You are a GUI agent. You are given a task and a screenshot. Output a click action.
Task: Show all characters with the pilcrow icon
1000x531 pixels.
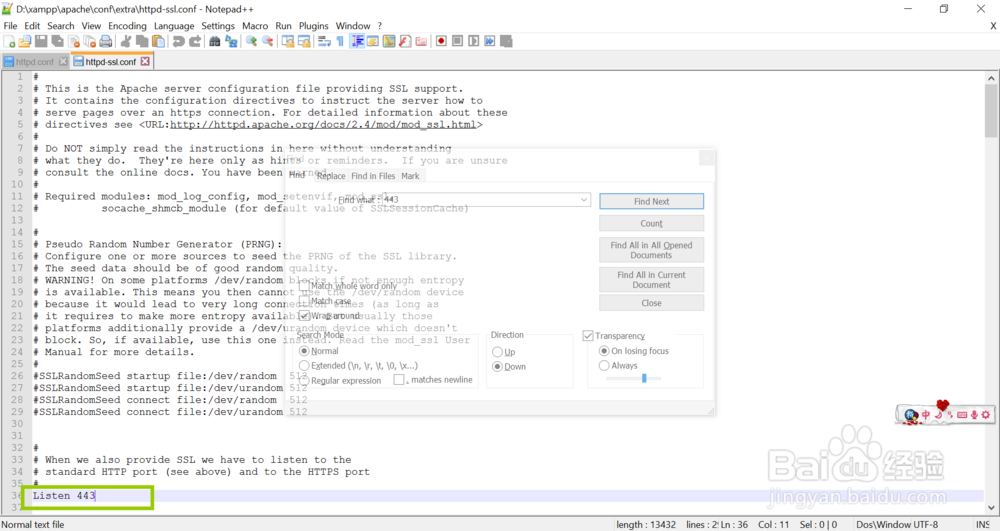pos(340,41)
